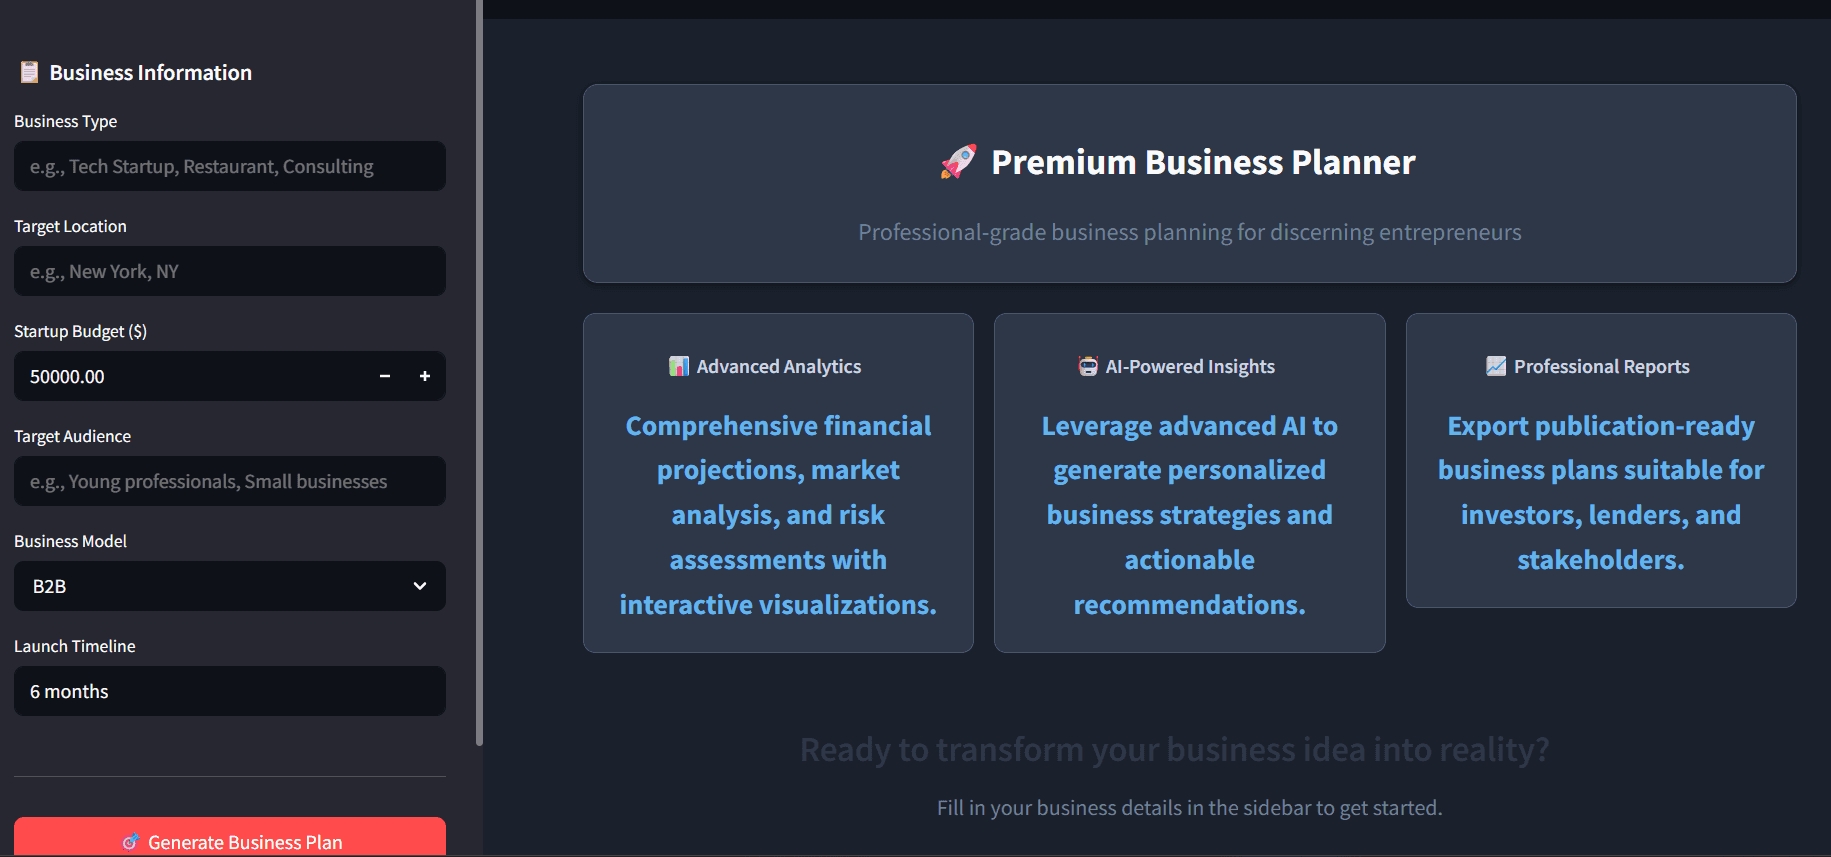The height and width of the screenshot is (857, 1831).
Task: Click the Advanced Analytics card
Action: tap(778, 482)
